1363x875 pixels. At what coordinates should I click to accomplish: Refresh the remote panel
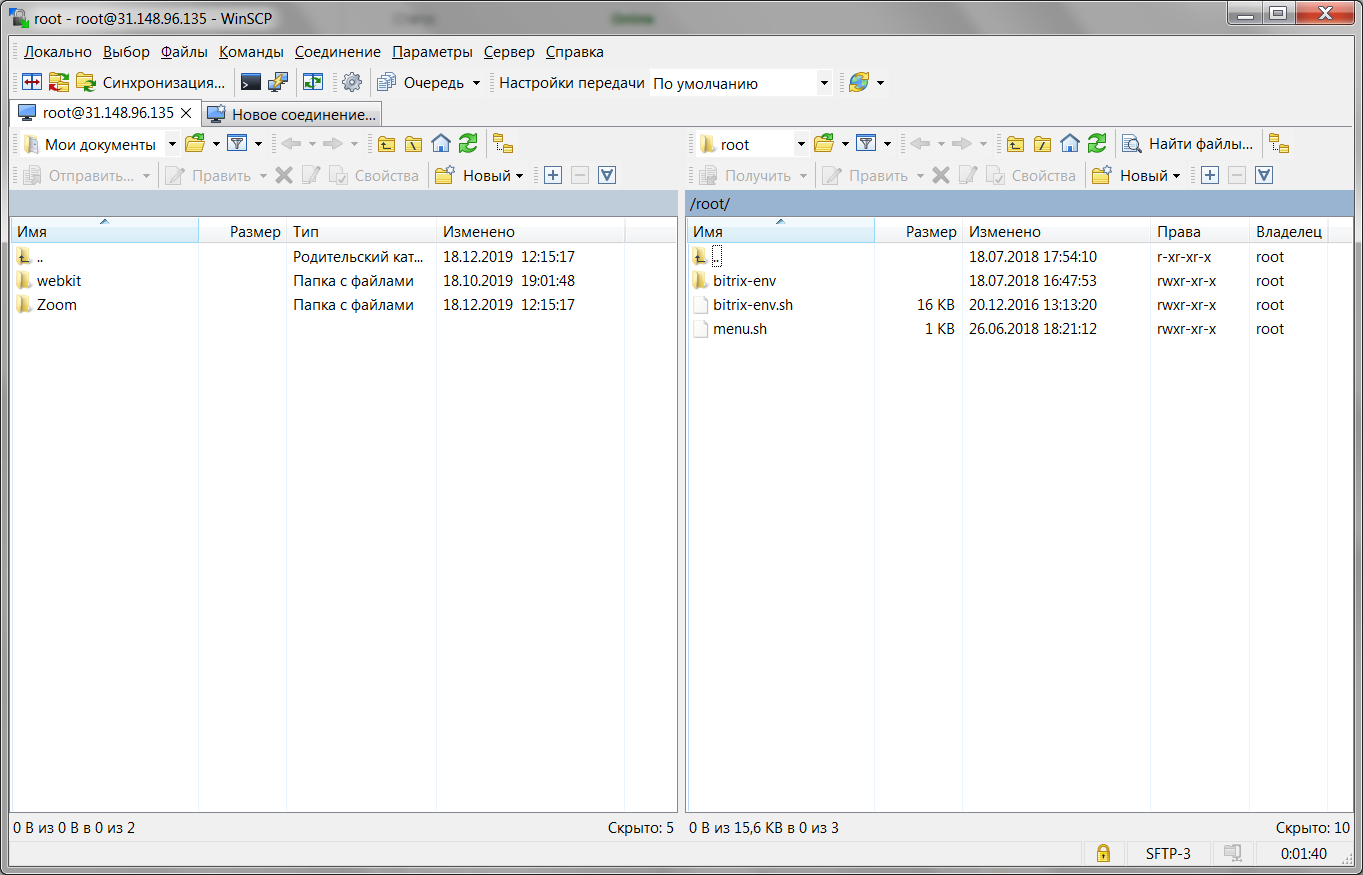tap(1097, 144)
